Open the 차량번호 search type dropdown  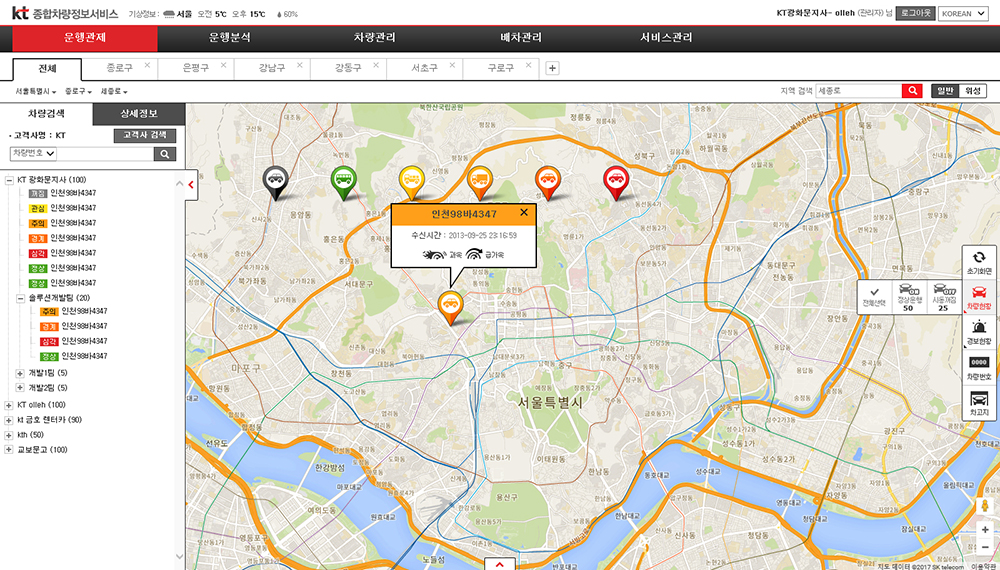pyautogui.click(x=33, y=153)
